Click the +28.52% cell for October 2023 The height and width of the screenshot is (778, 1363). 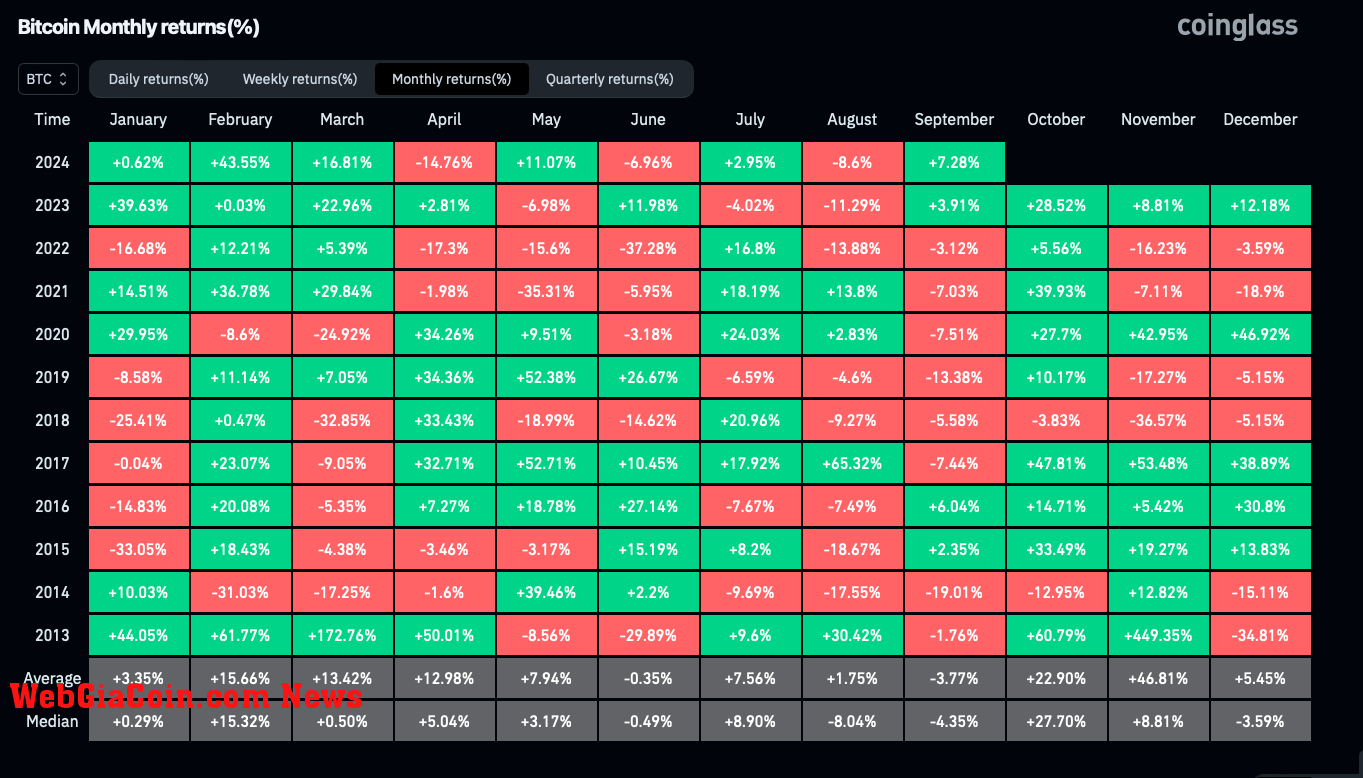pos(1056,205)
